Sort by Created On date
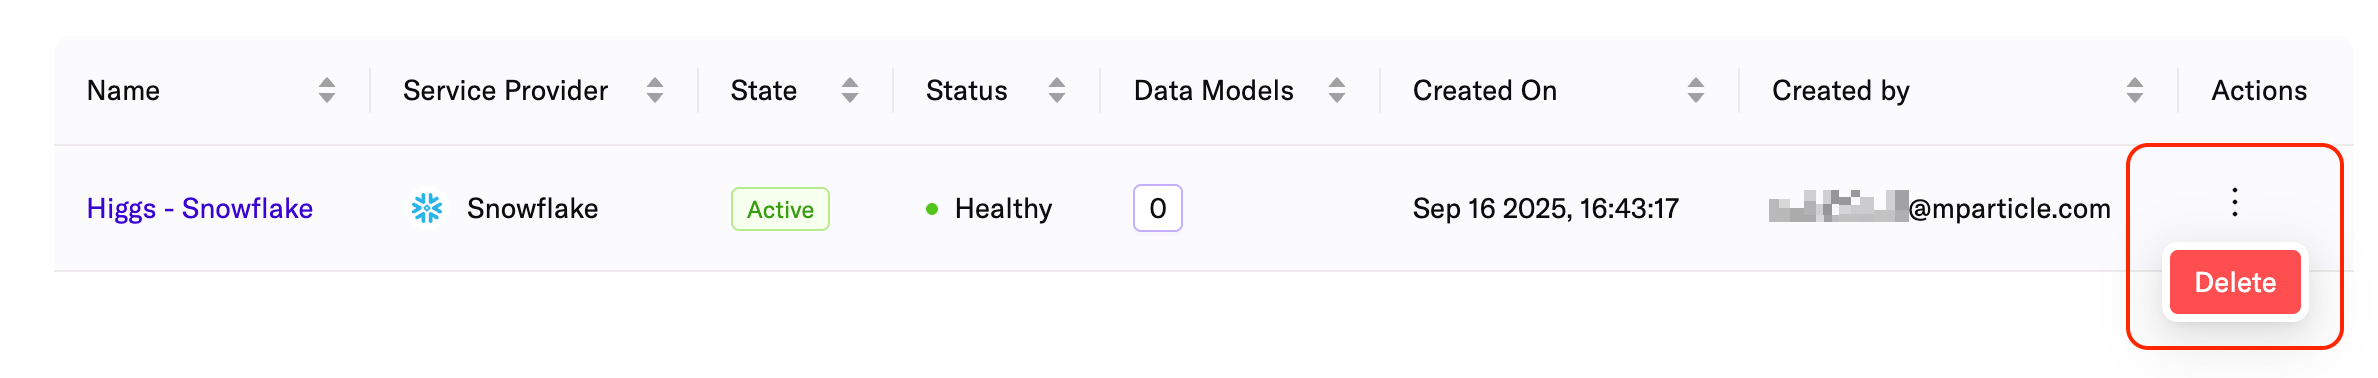Viewport: 2378px width, 378px height. click(x=1695, y=91)
